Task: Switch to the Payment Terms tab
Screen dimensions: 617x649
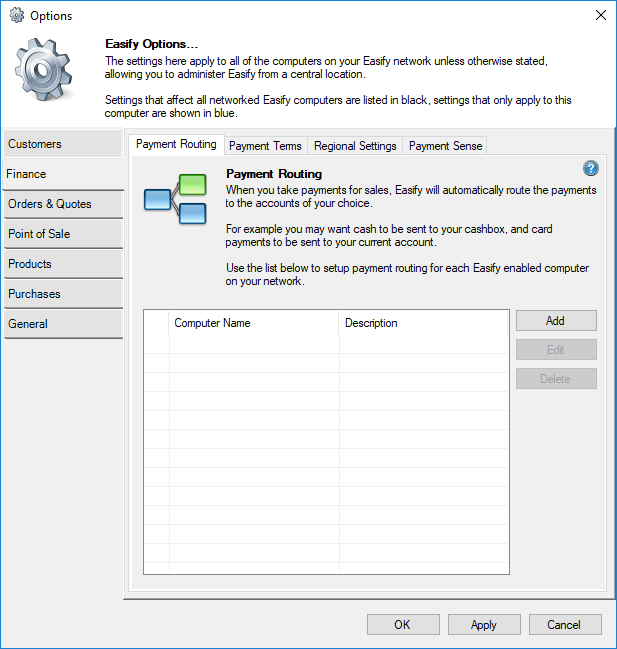Action: tap(265, 146)
